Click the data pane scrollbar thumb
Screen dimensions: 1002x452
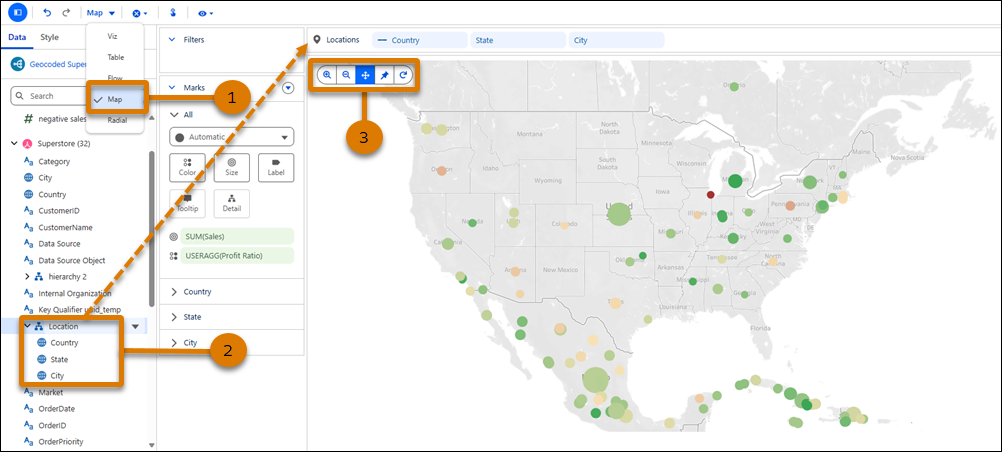pyautogui.click(x=151, y=229)
